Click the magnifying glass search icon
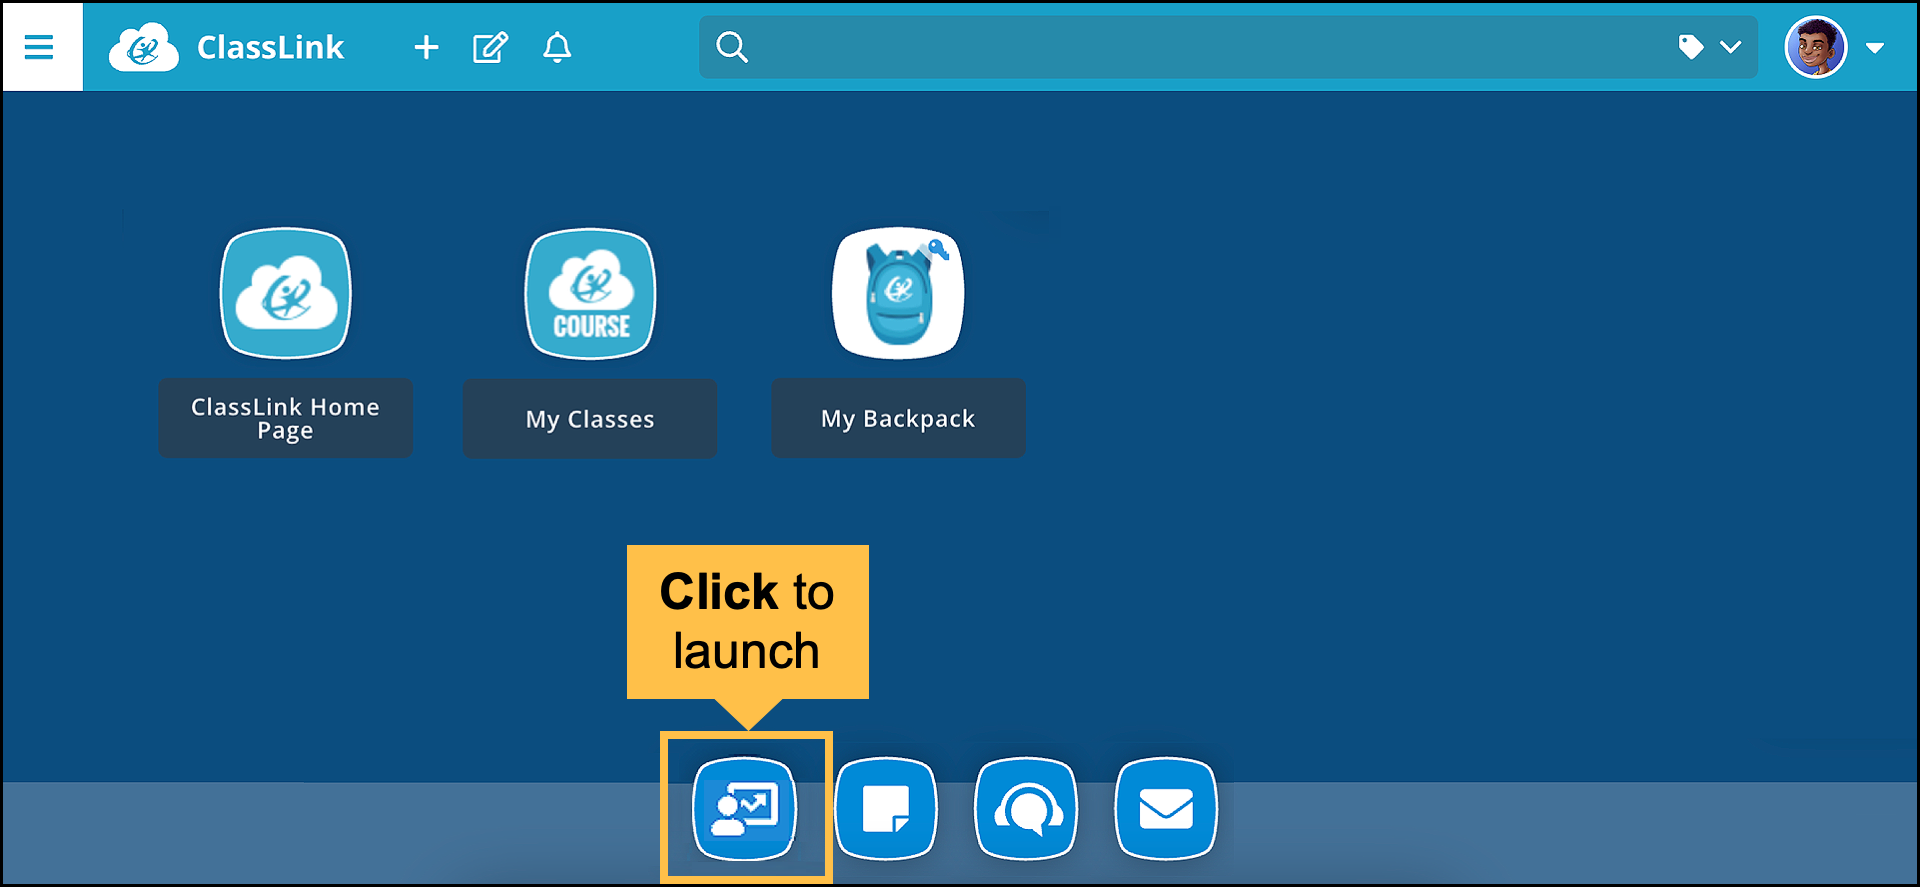This screenshot has width=1920, height=887. click(x=732, y=47)
